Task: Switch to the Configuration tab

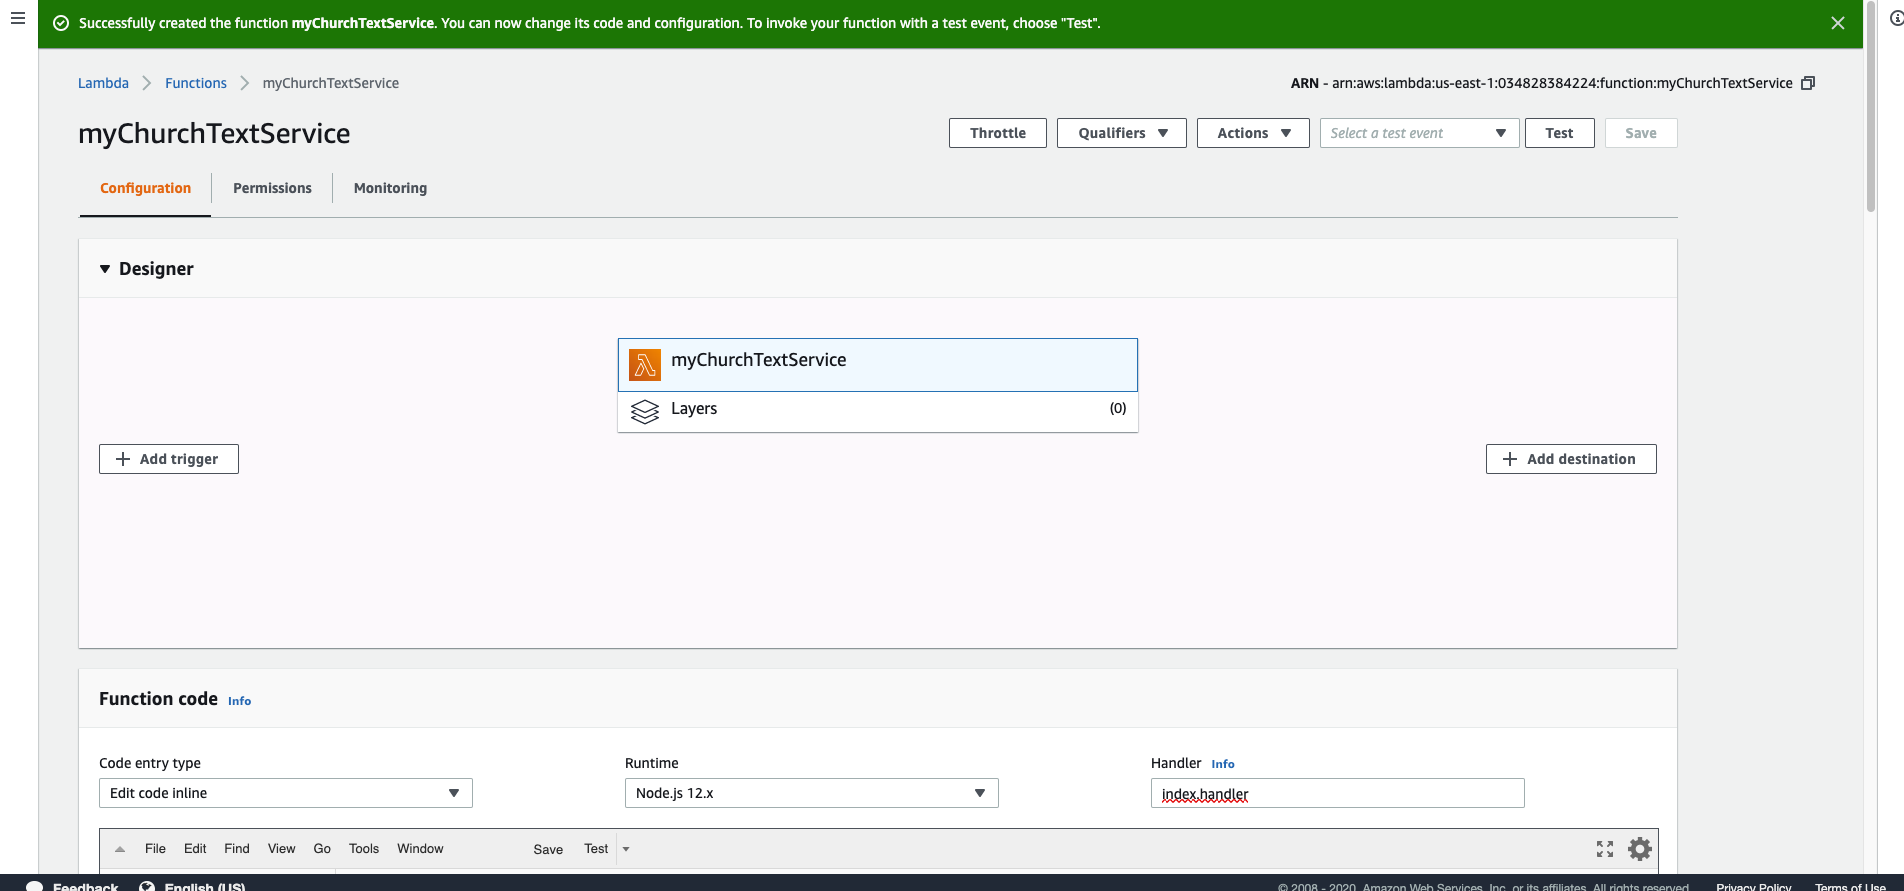Action: [145, 188]
